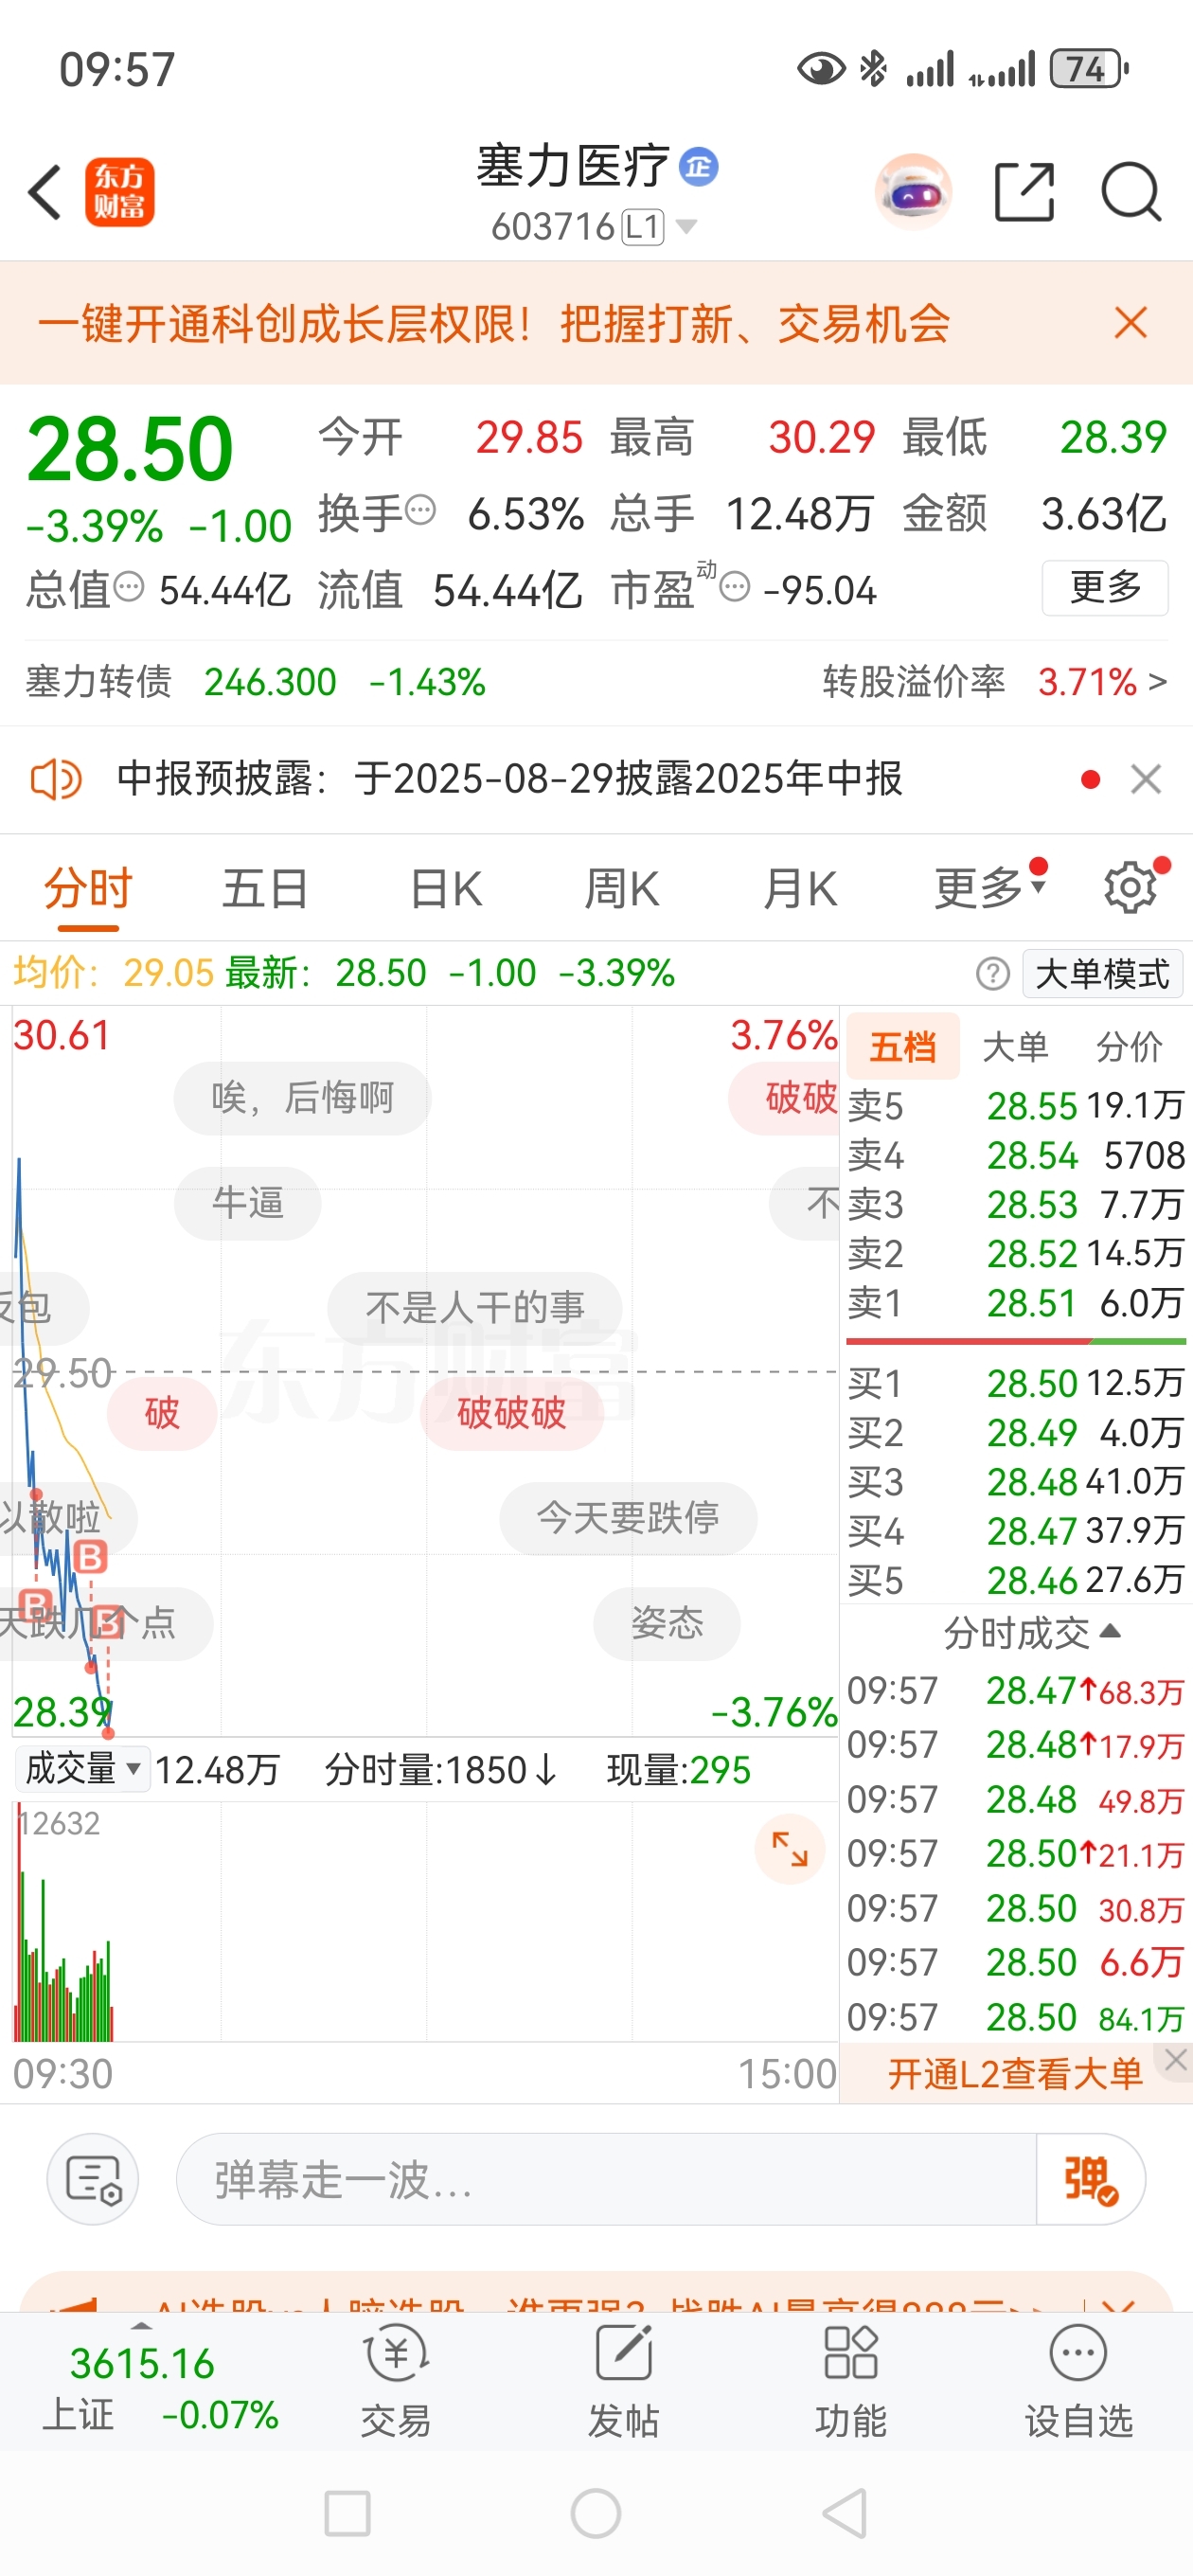The height and width of the screenshot is (2576, 1193).
Task: Expand the stock code 603716 dropdown arrow
Action: point(686,227)
